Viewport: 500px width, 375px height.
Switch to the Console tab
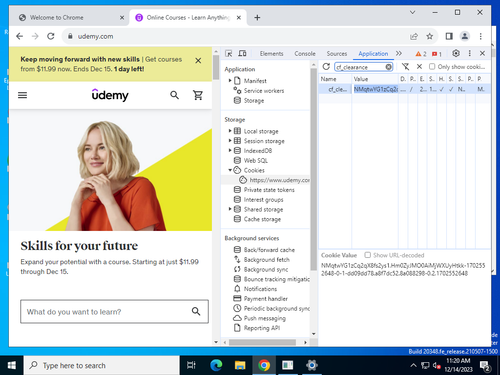[305, 54]
